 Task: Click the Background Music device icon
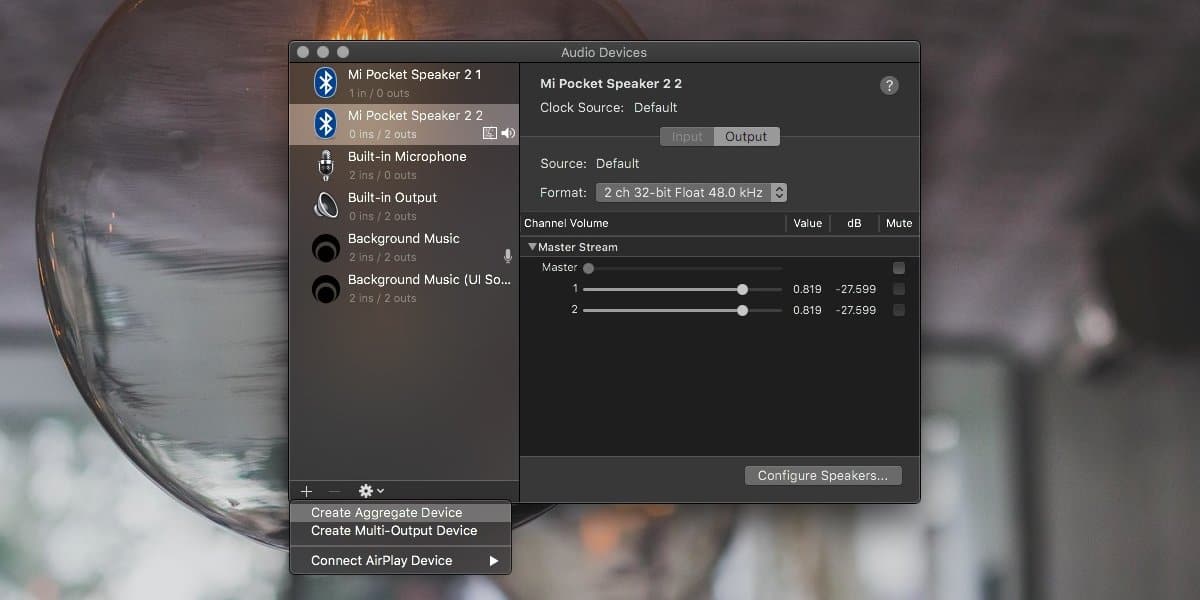coord(325,247)
